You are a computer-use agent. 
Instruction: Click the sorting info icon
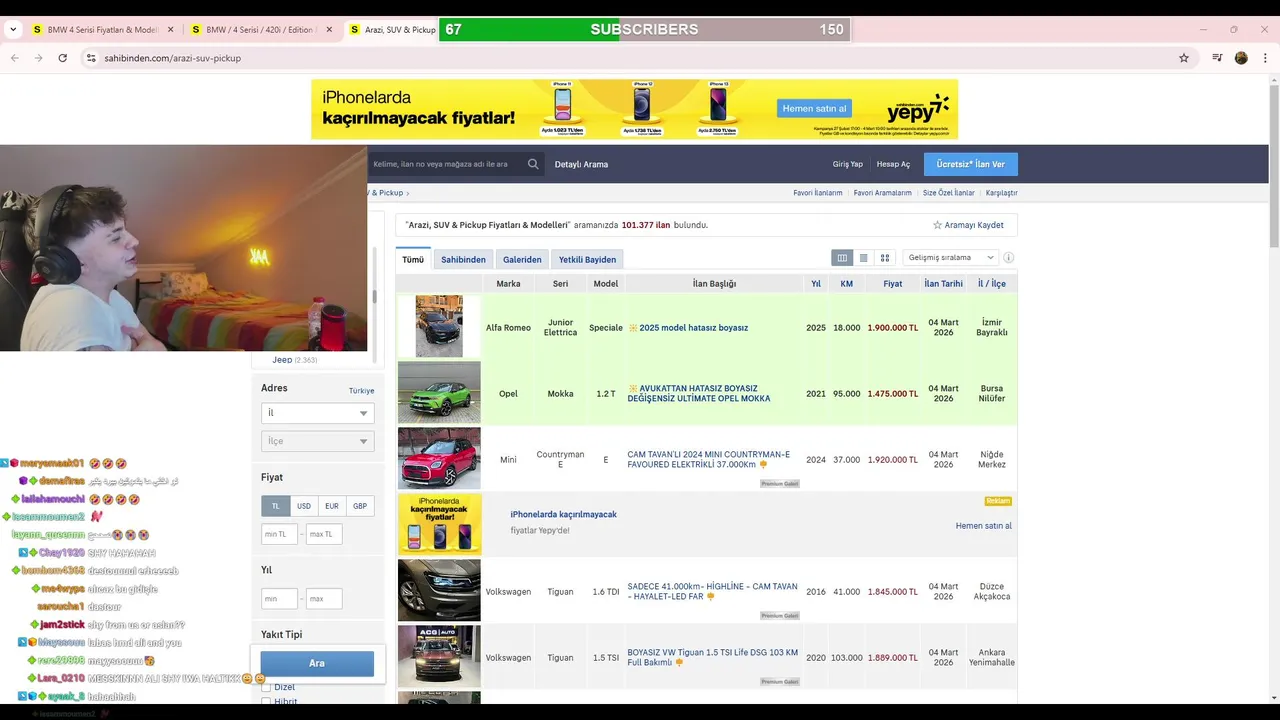click(x=1008, y=258)
